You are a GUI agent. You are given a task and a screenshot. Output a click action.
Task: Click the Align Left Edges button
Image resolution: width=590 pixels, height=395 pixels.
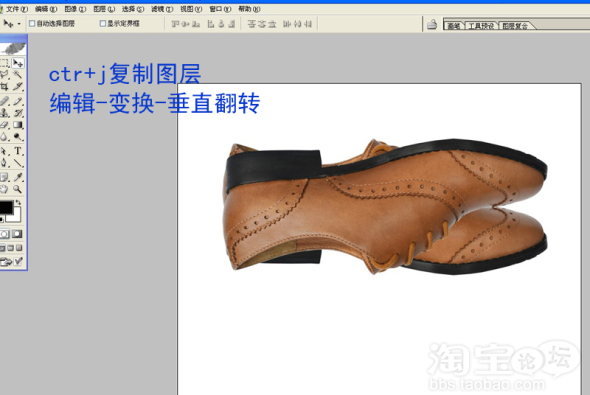coord(211,24)
